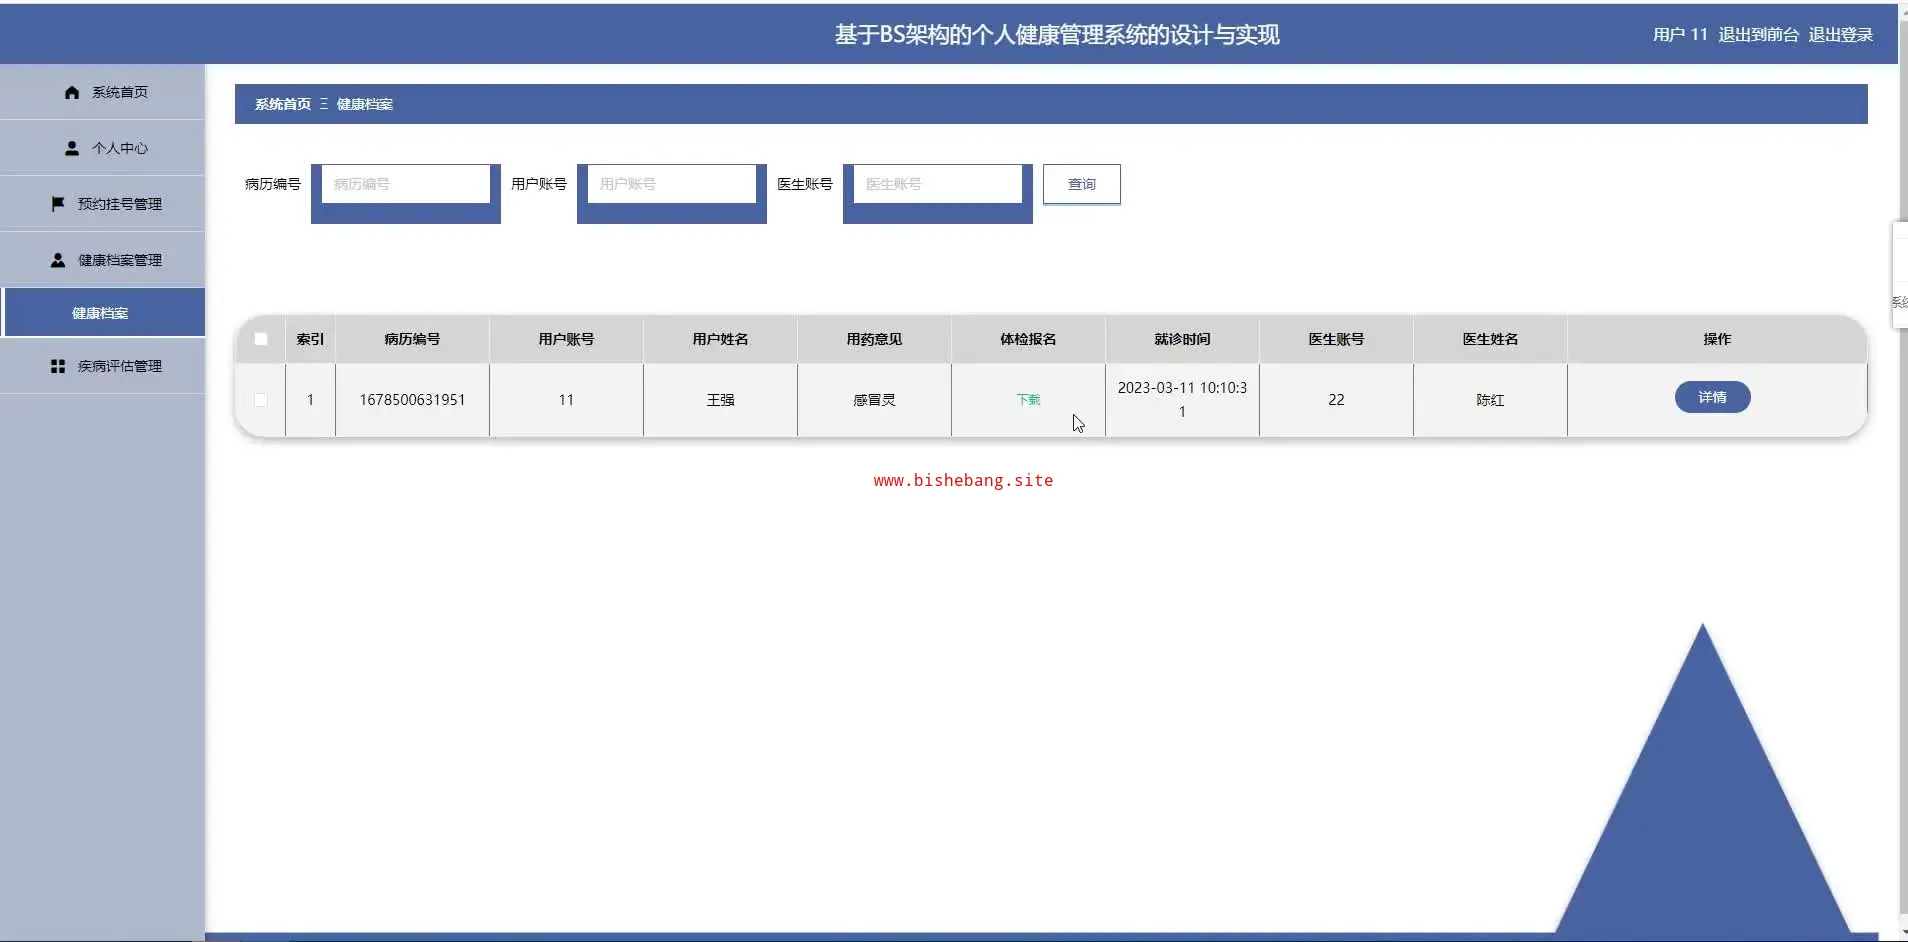Click the 2023-03-11 visit time cell
1908x942 pixels.
click(1182, 400)
